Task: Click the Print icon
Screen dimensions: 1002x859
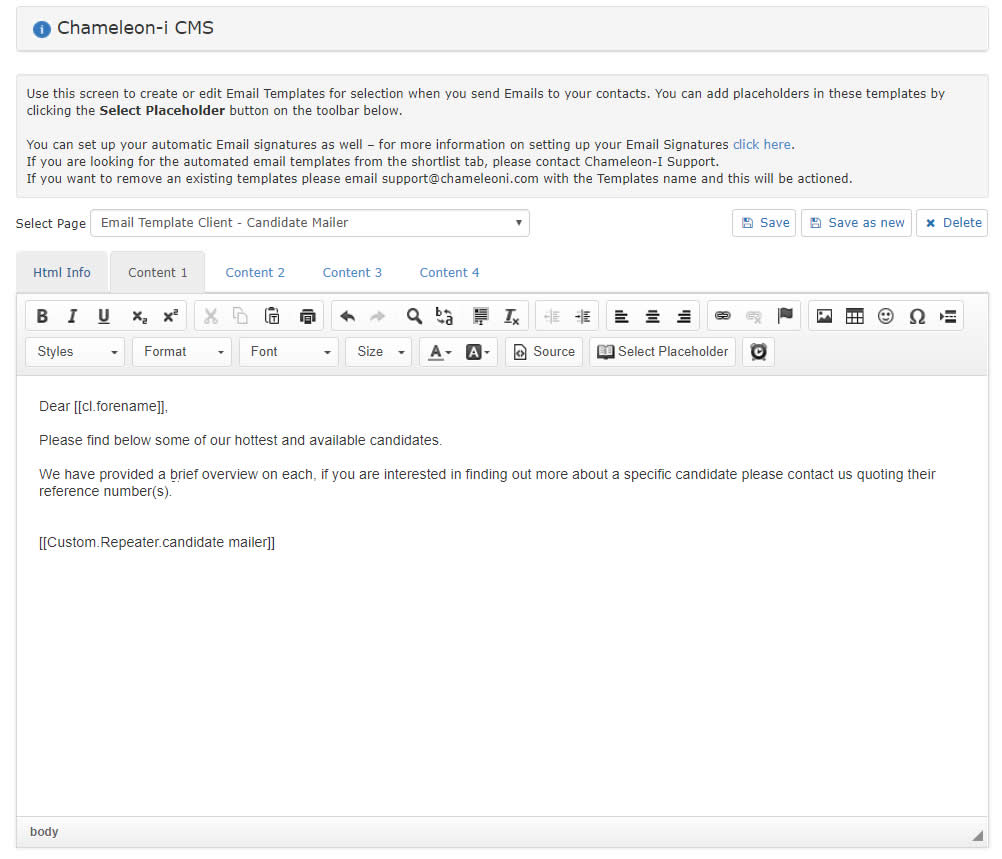Action: [307, 316]
